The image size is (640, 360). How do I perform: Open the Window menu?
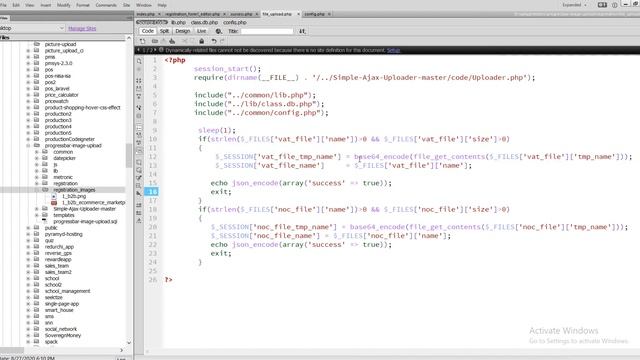(x=144, y=5)
